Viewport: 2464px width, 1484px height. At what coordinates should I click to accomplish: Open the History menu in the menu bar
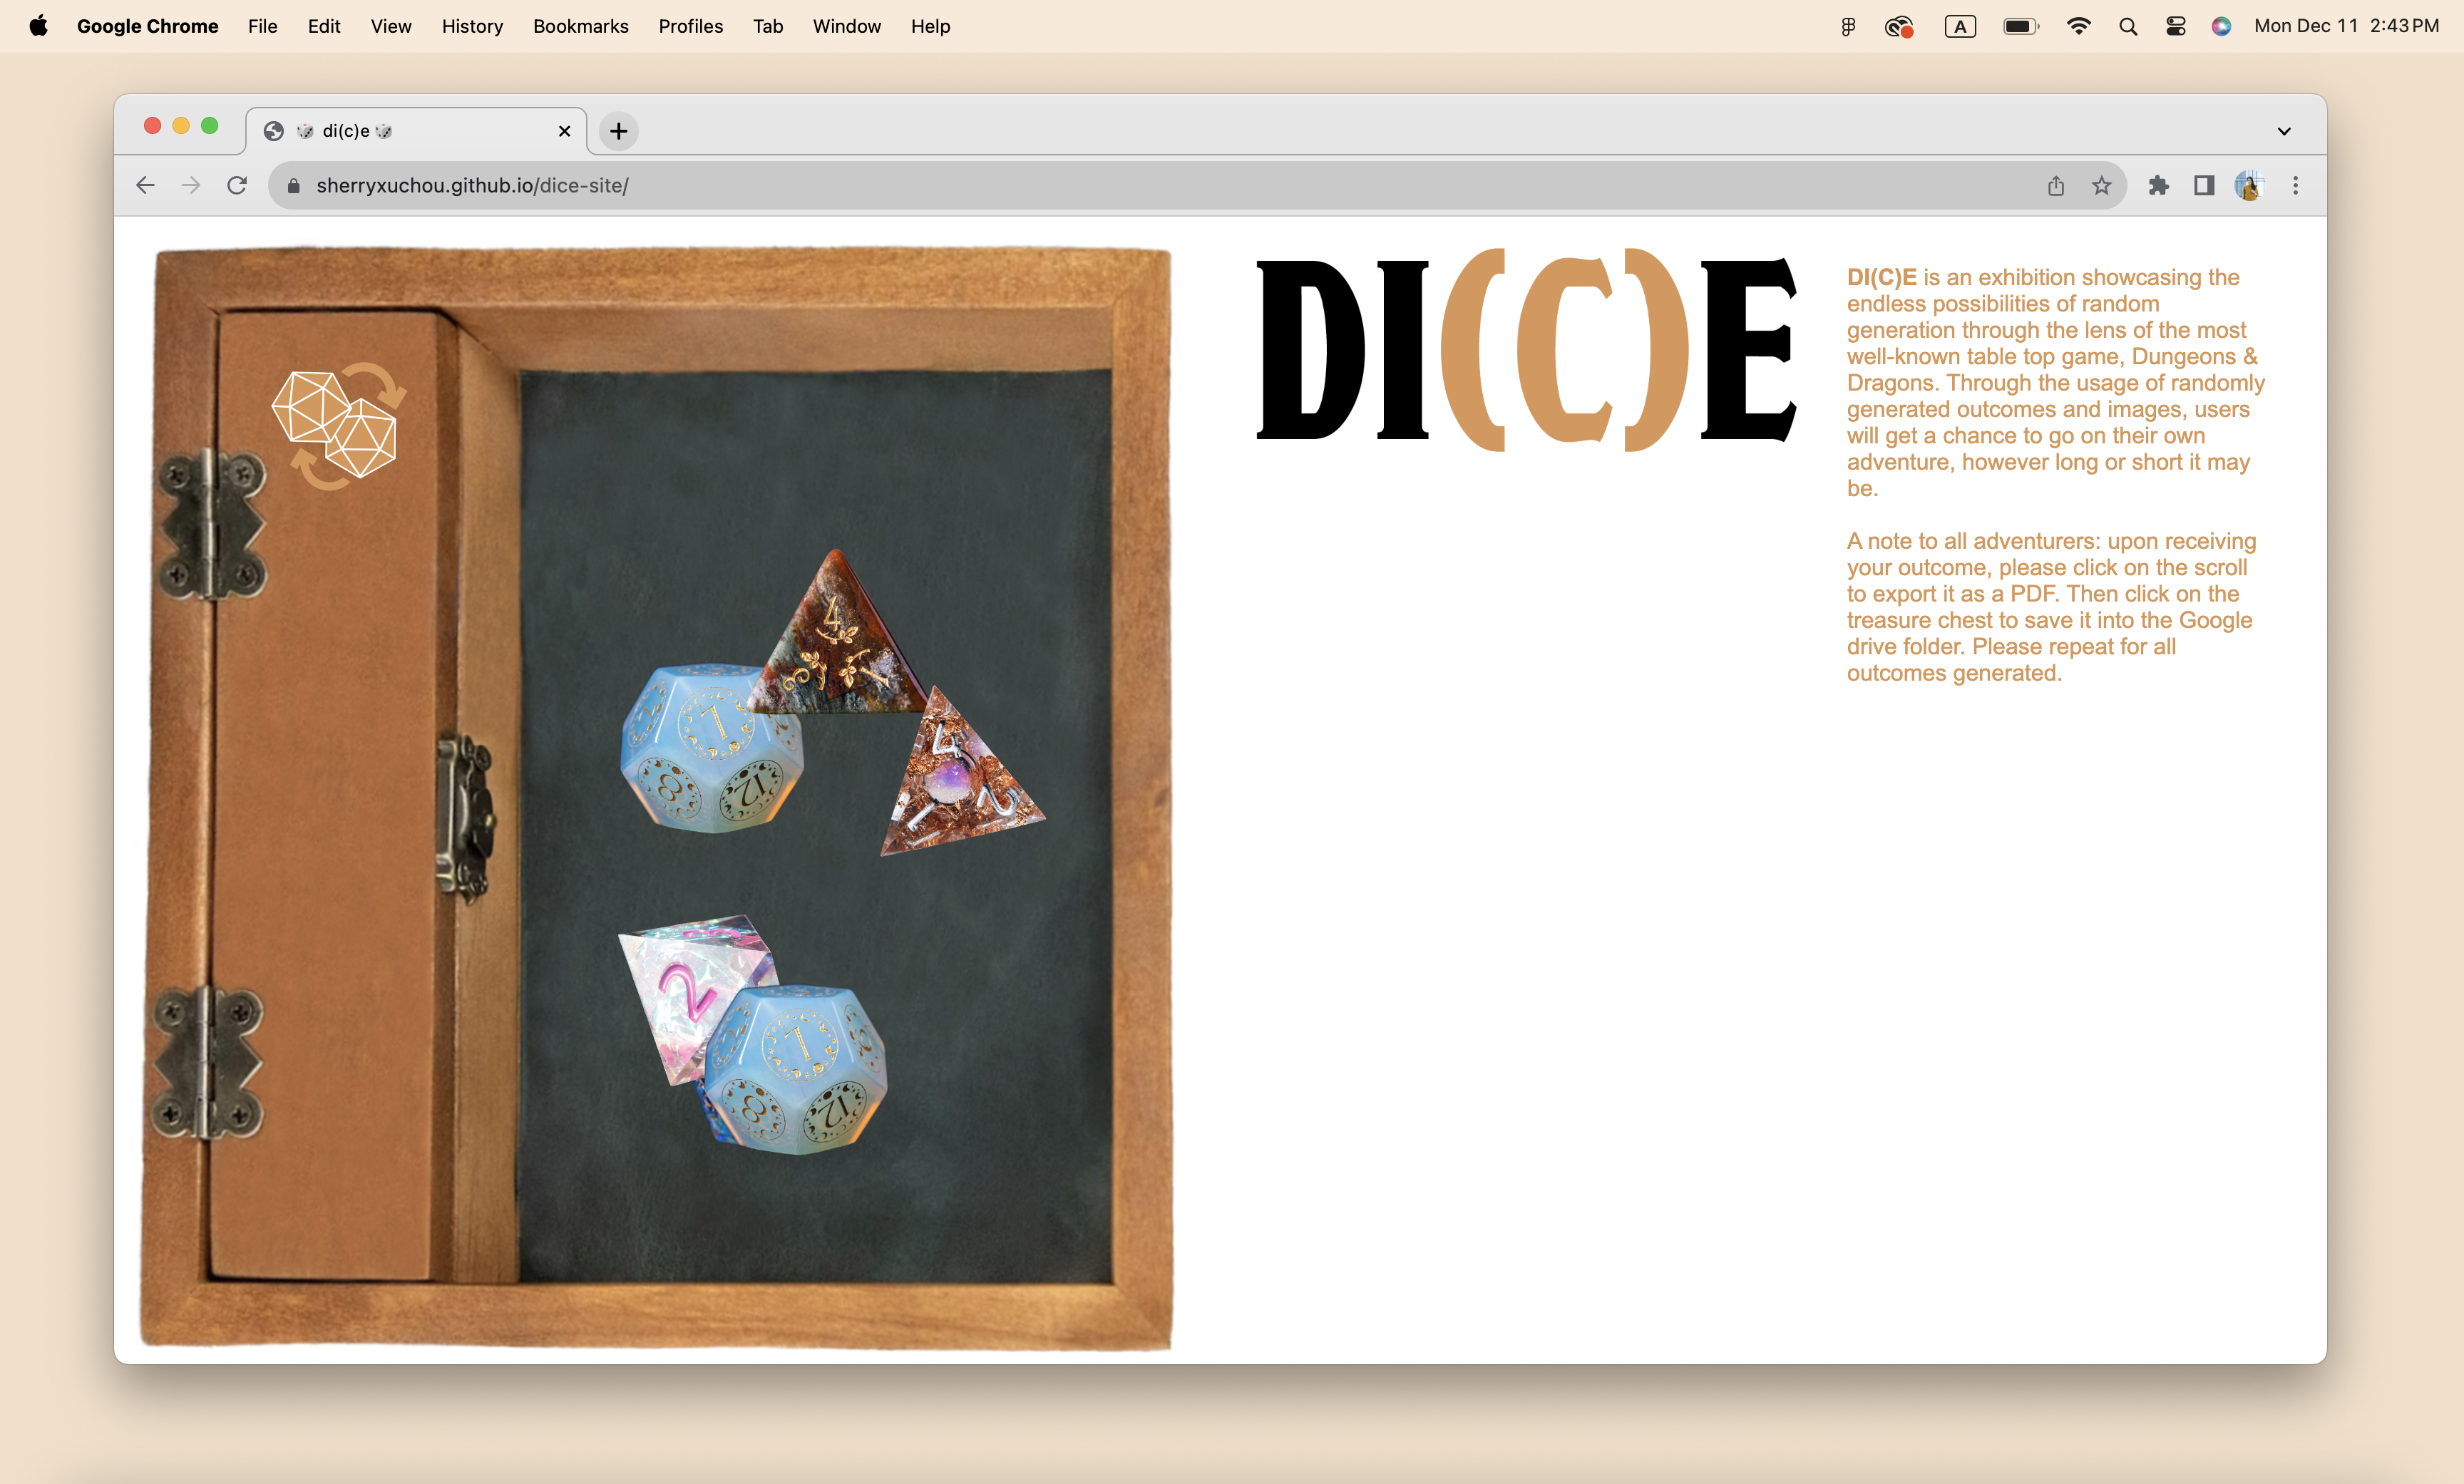point(472,26)
